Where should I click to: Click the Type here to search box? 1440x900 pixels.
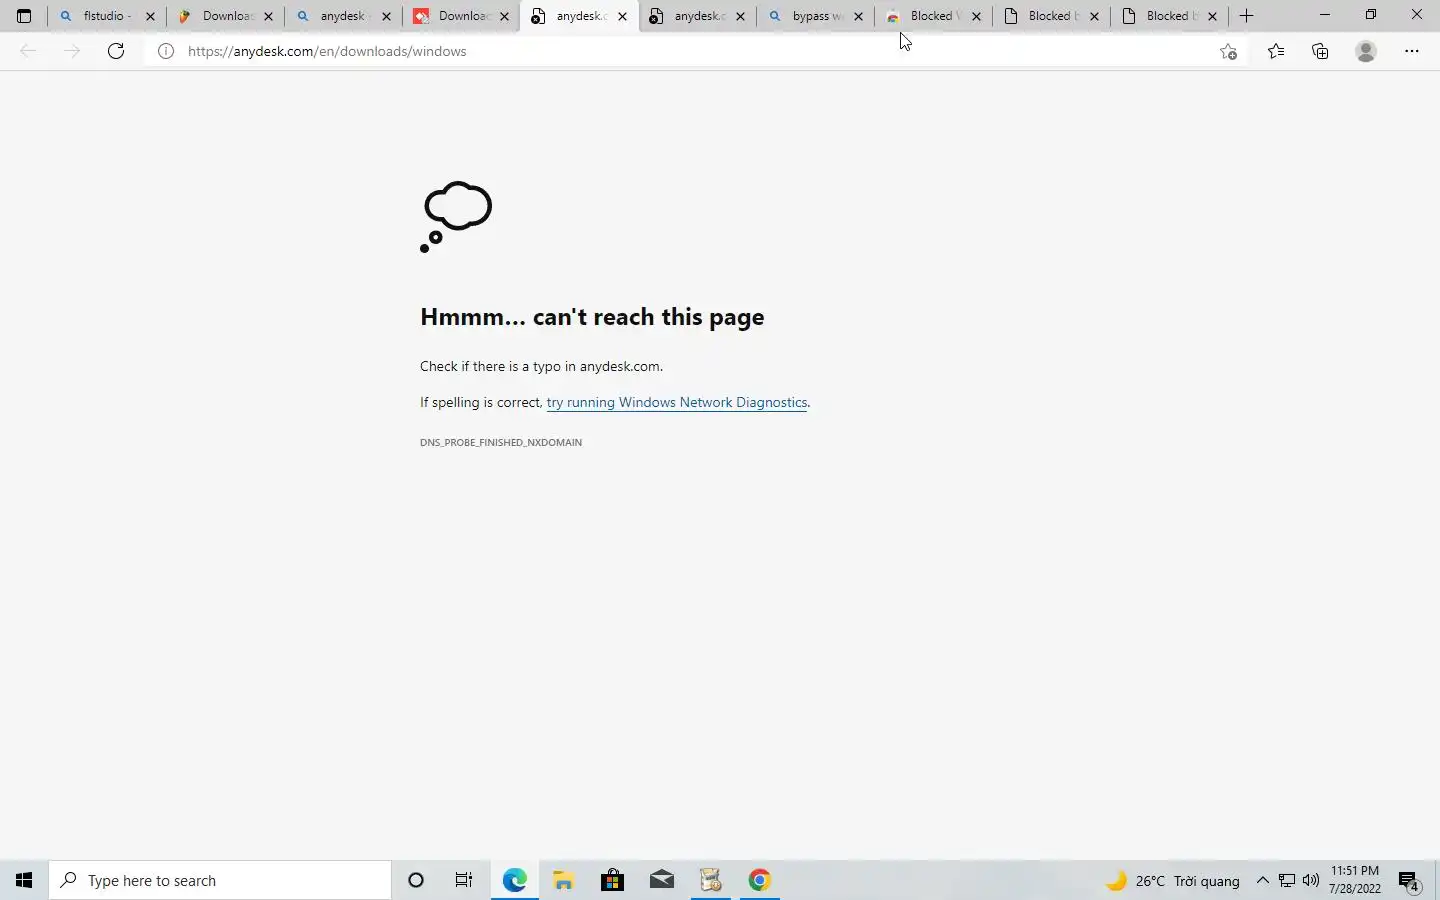(220, 880)
